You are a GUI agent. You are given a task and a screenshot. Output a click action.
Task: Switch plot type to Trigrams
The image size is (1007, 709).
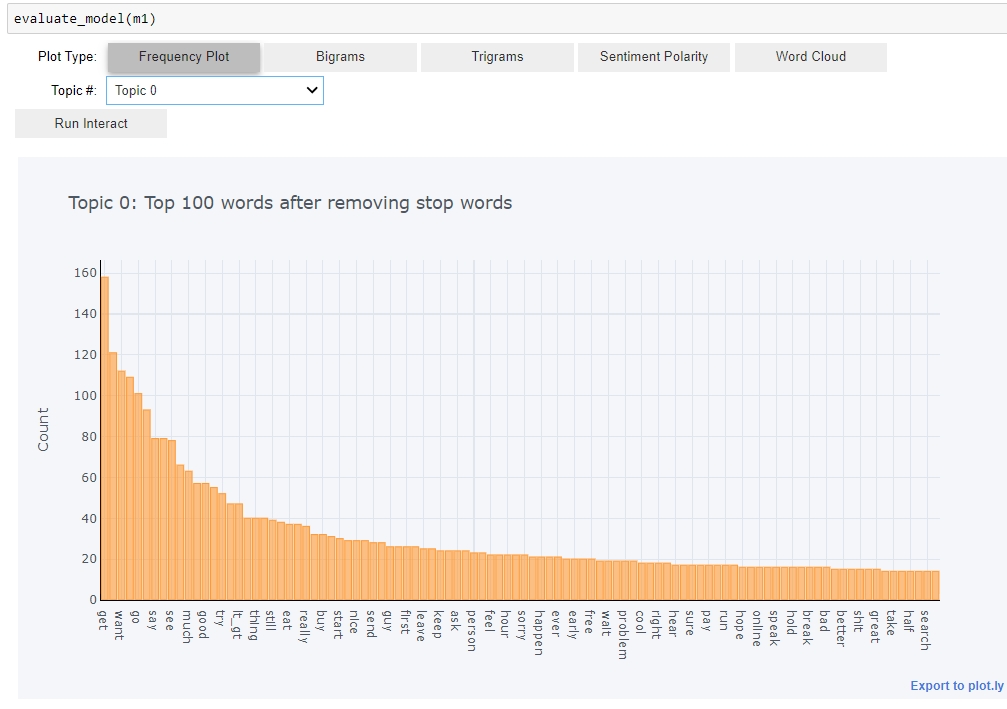point(497,57)
